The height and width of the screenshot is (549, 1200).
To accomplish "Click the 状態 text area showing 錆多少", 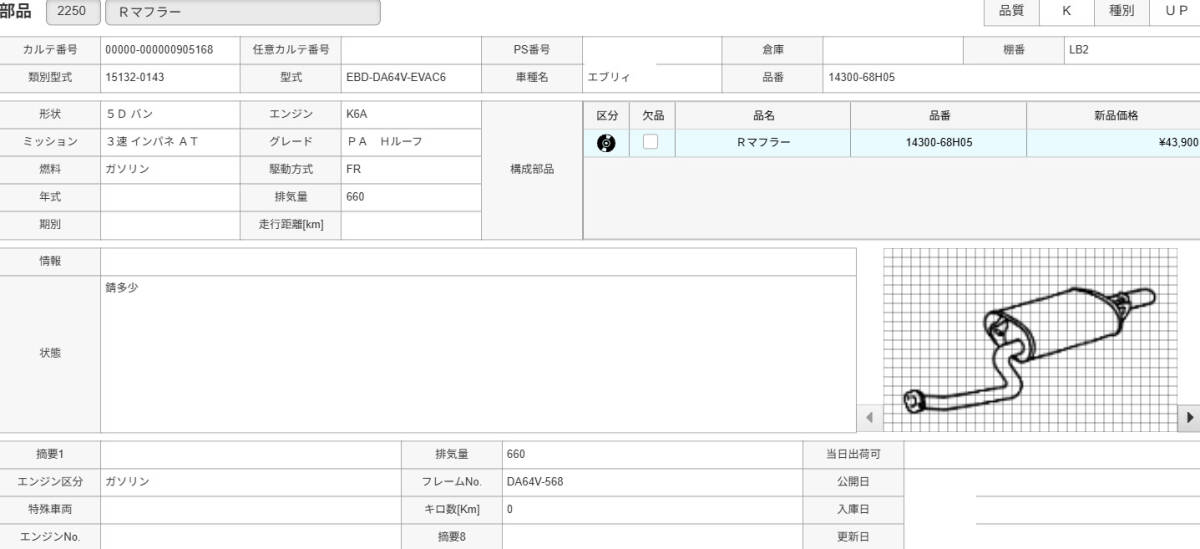I will pos(478,354).
